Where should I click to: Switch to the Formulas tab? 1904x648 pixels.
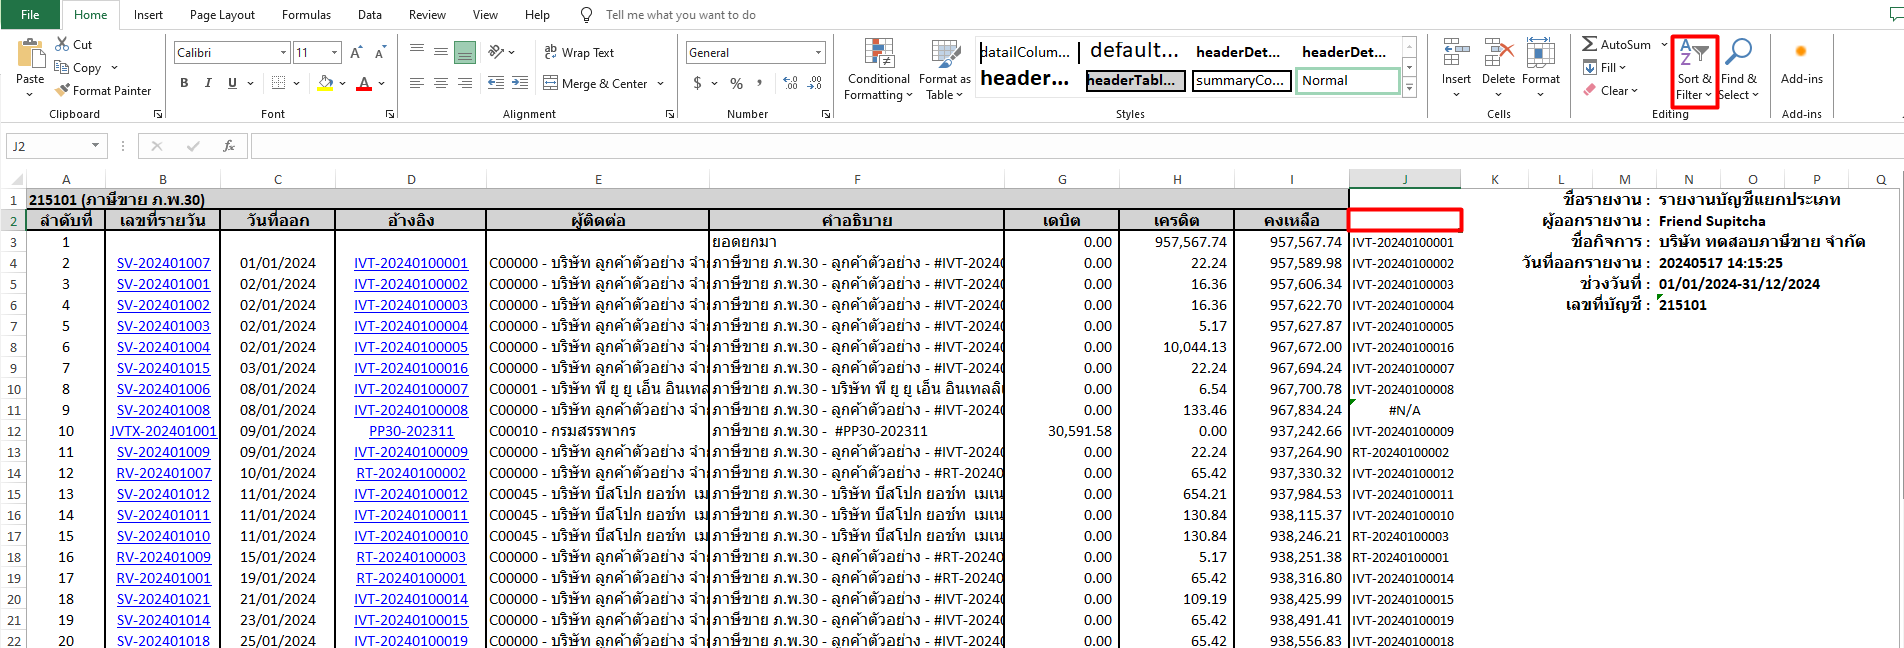pos(306,15)
